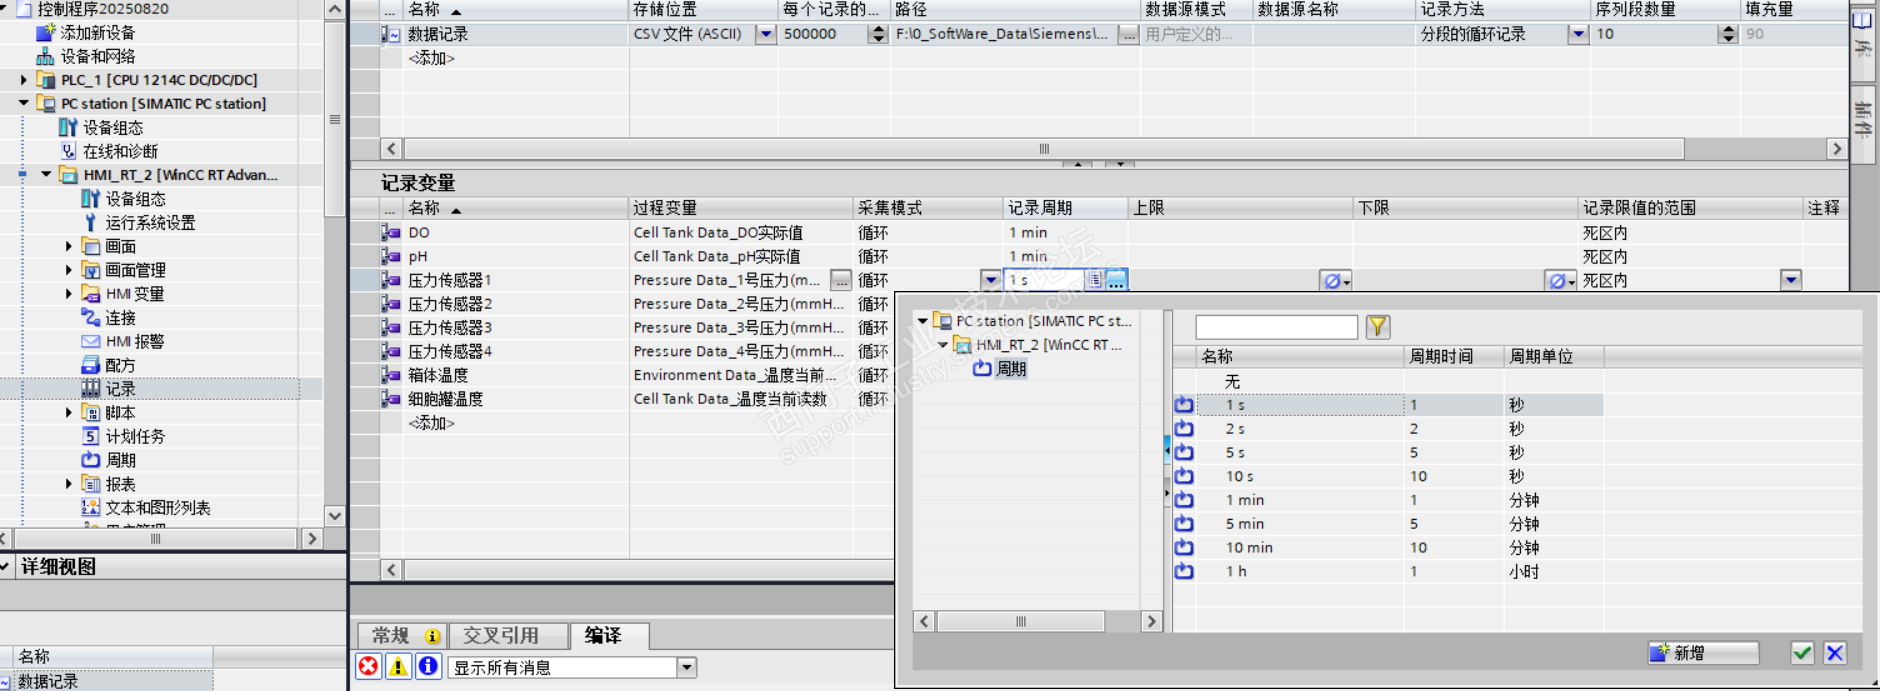Open the 上限 constant type dropdown
Image resolution: width=1880 pixels, height=691 pixels.
[x=1335, y=281]
